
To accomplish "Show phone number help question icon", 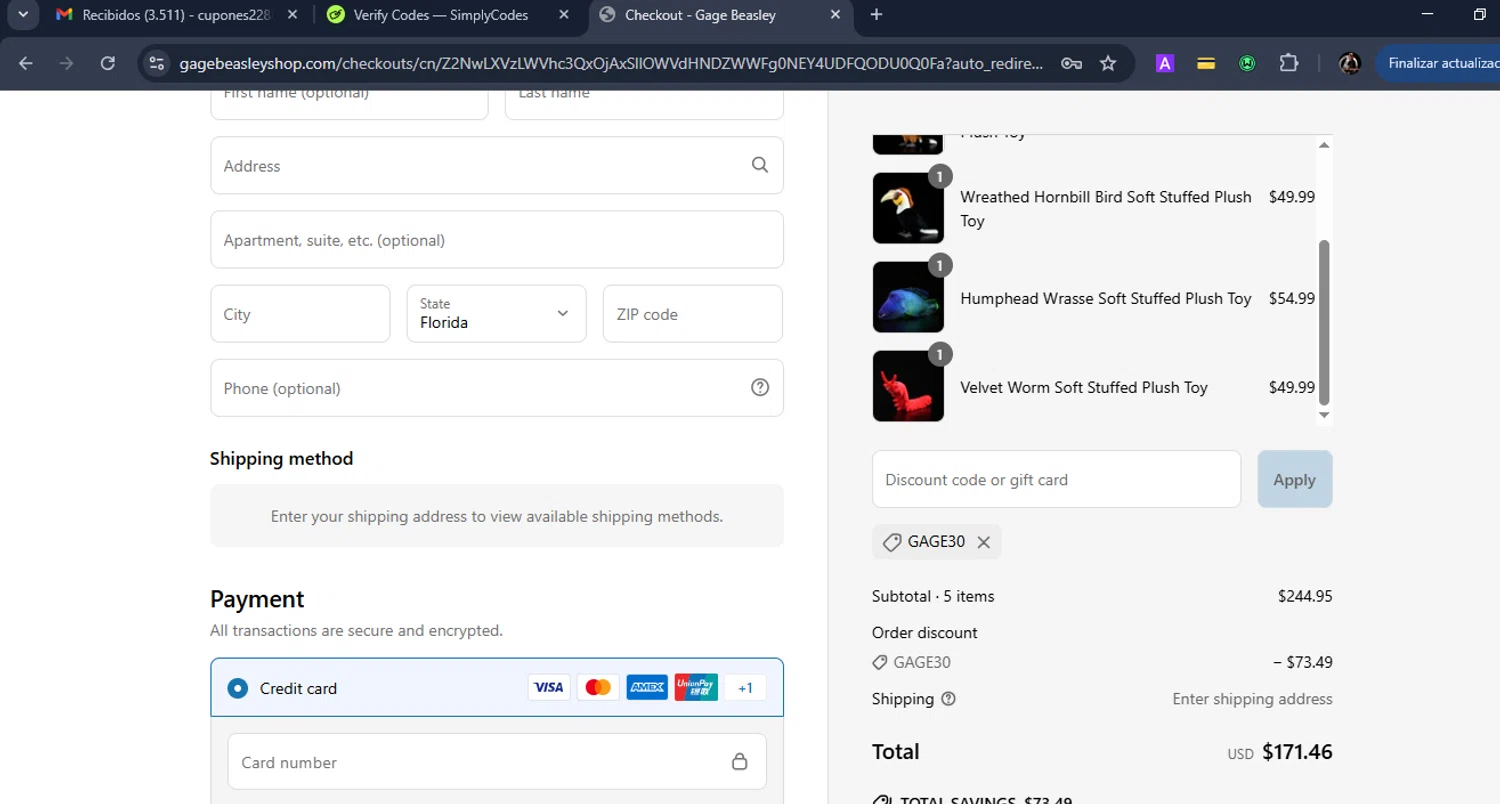I will click(760, 387).
